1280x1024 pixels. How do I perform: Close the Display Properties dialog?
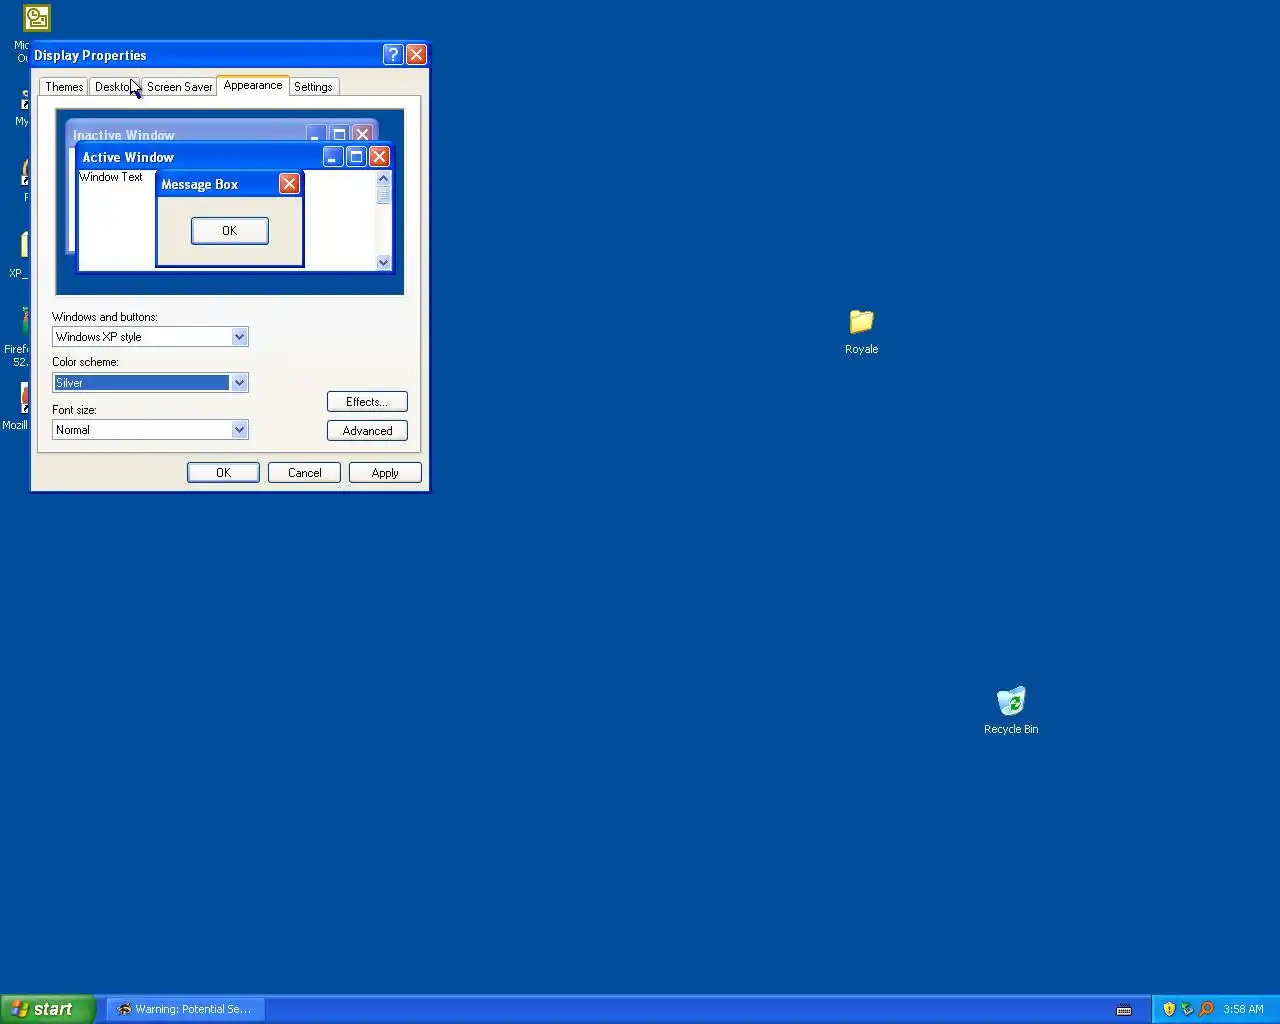click(416, 54)
